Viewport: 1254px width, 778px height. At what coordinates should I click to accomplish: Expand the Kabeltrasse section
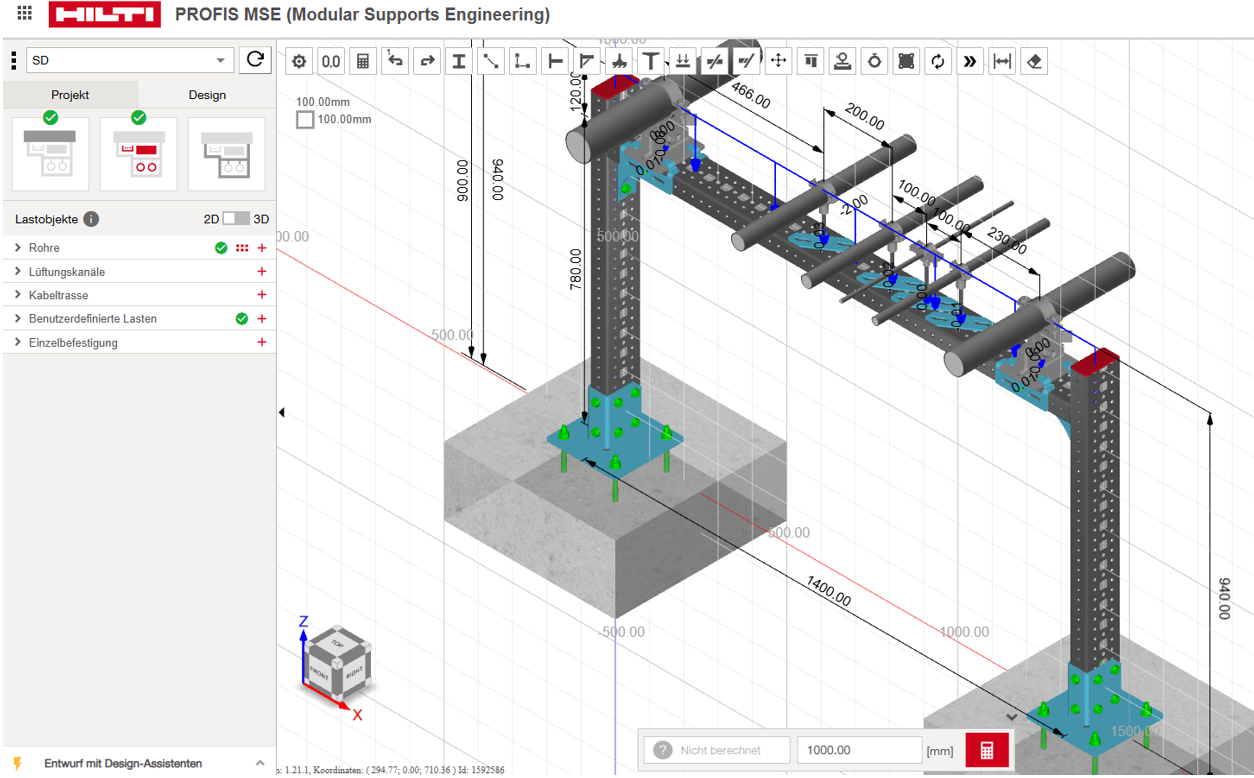(18, 295)
